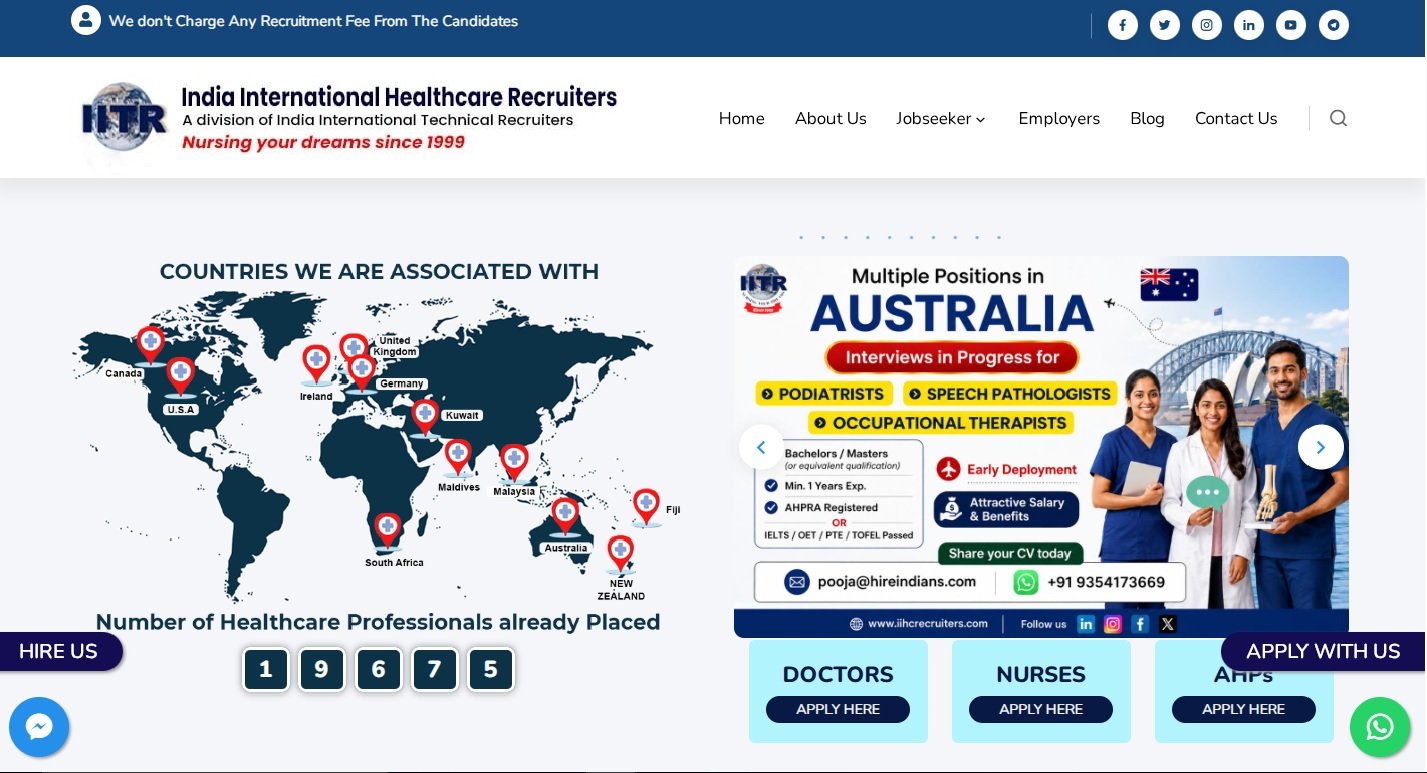
Task: Open the Australia positions banner
Action: click(1041, 447)
